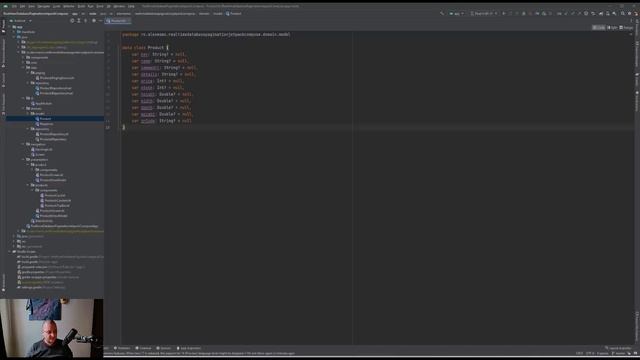Open the Build menu

81,6
